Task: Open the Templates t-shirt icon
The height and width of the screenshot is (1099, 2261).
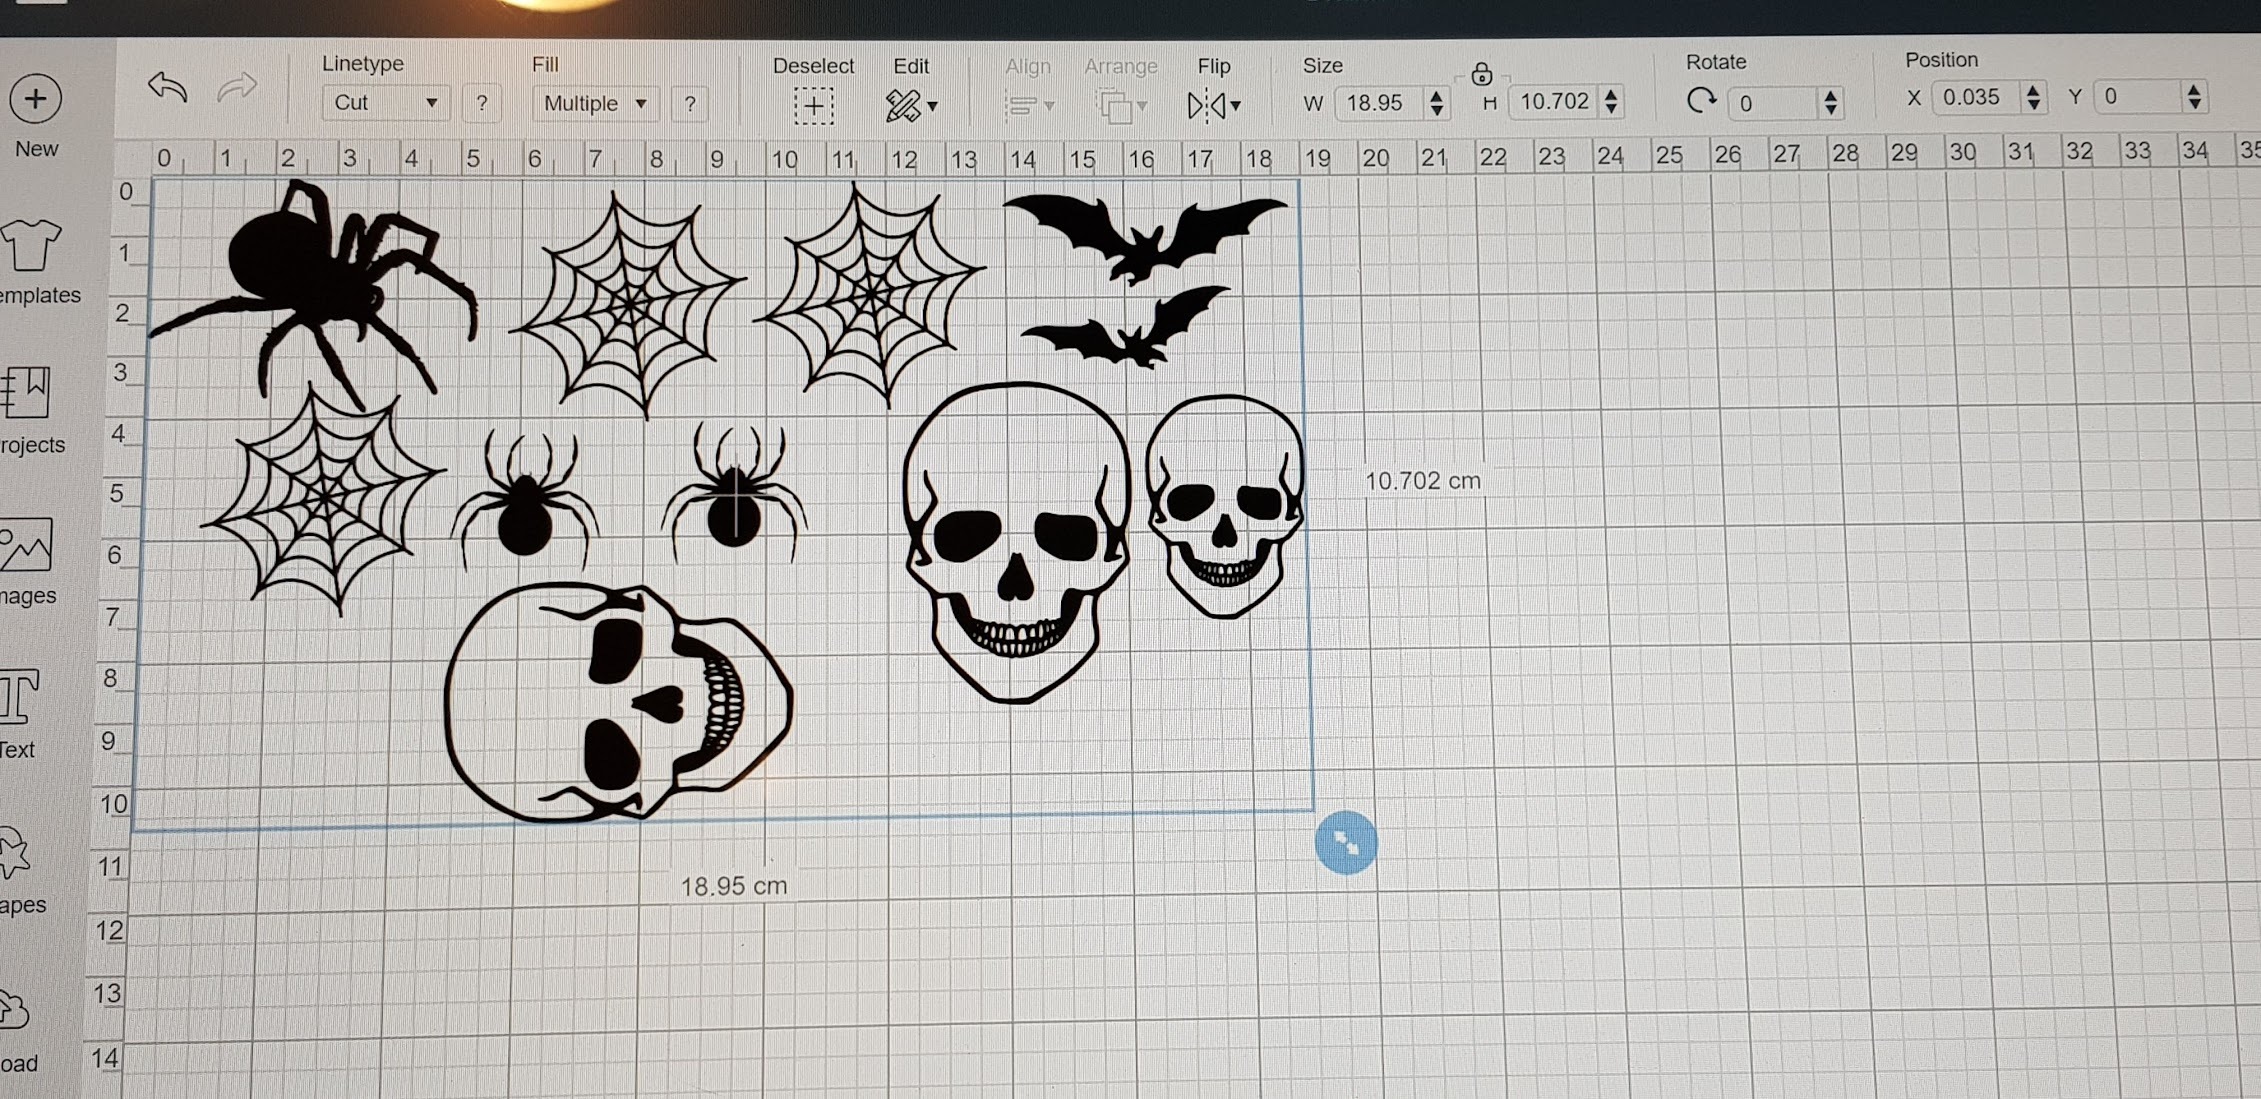Action: (x=30, y=245)
